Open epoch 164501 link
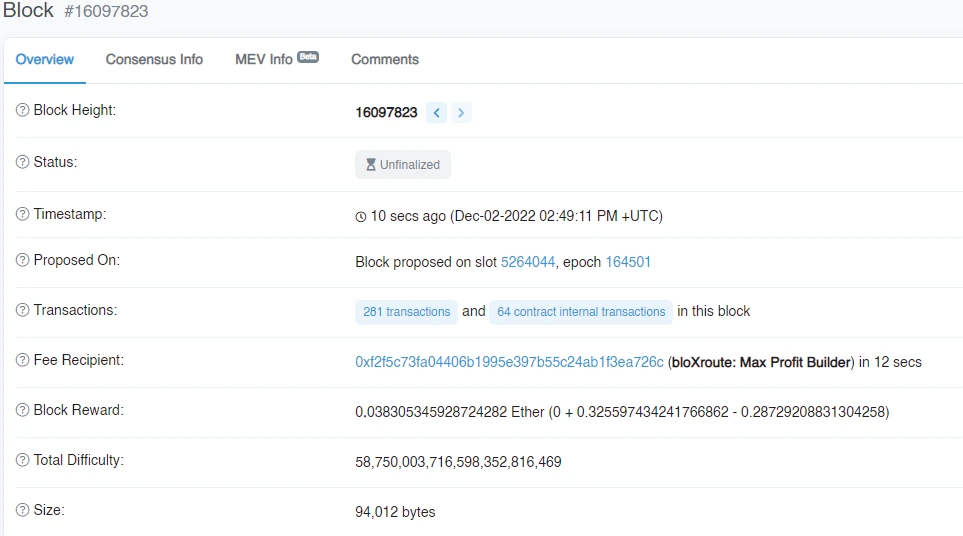 628,262
